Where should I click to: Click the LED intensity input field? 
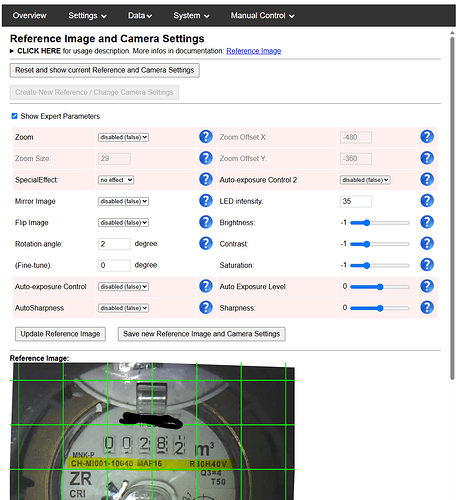(x=356, y=201)
